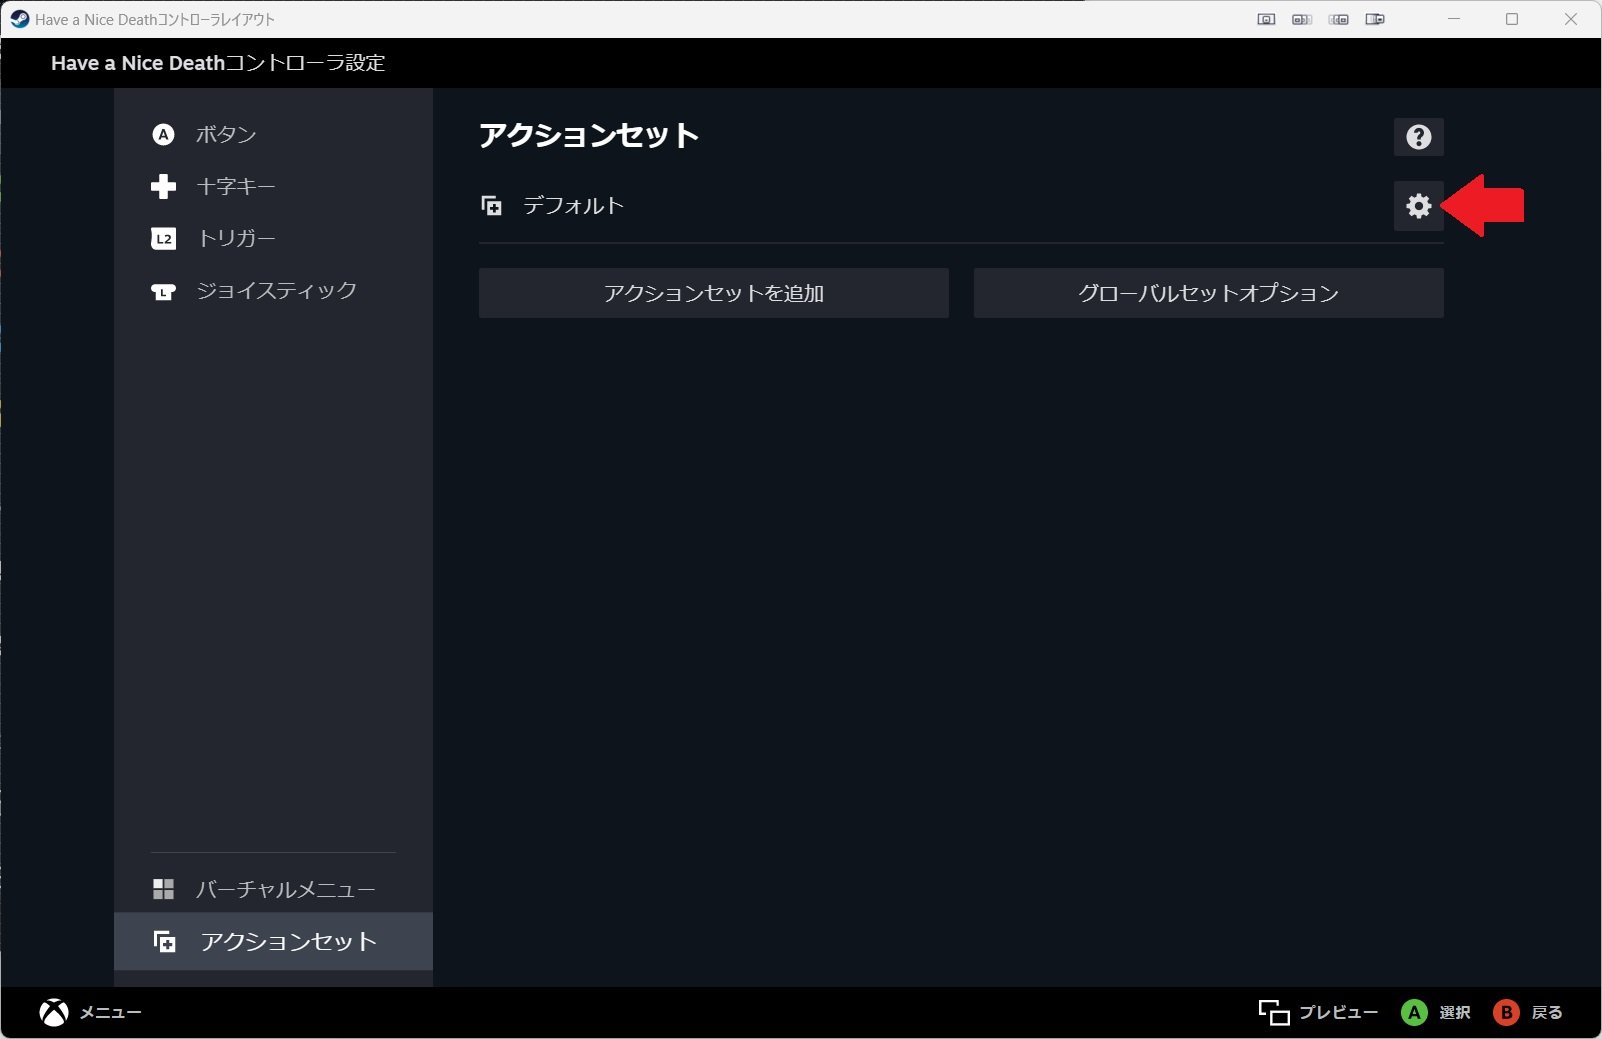Click the Have a Nice Deathコントローラ設定 header title

tap(218, 63)
